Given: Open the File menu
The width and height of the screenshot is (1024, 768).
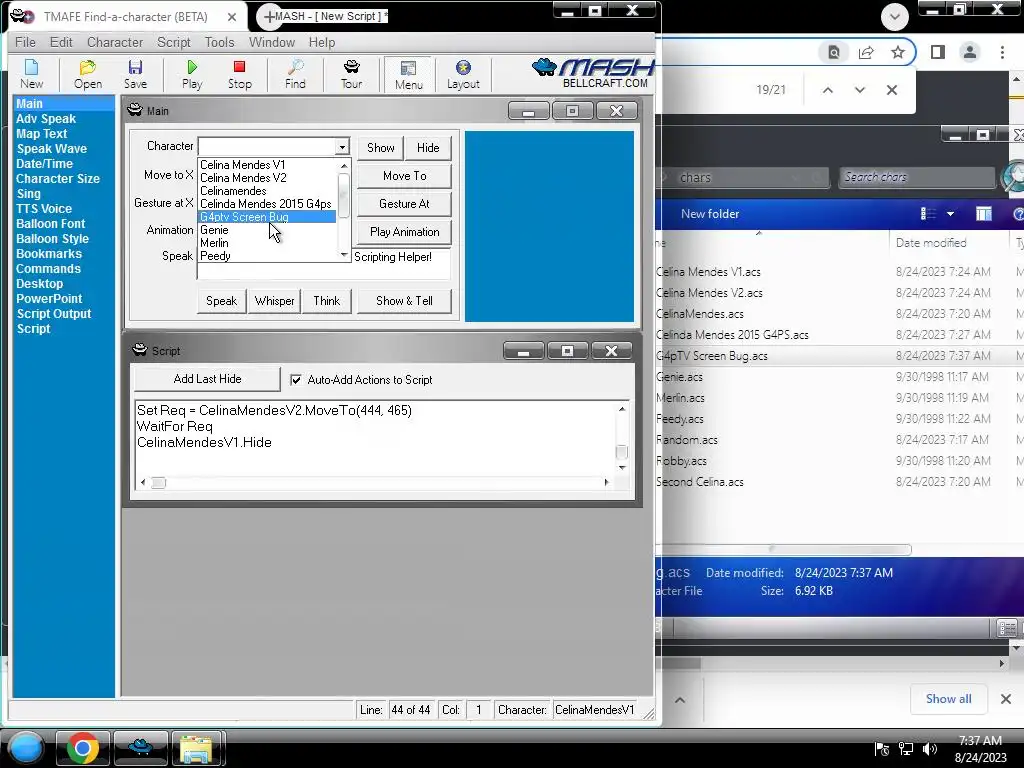Looking at the screenshot, I should [x=25, y=42].
